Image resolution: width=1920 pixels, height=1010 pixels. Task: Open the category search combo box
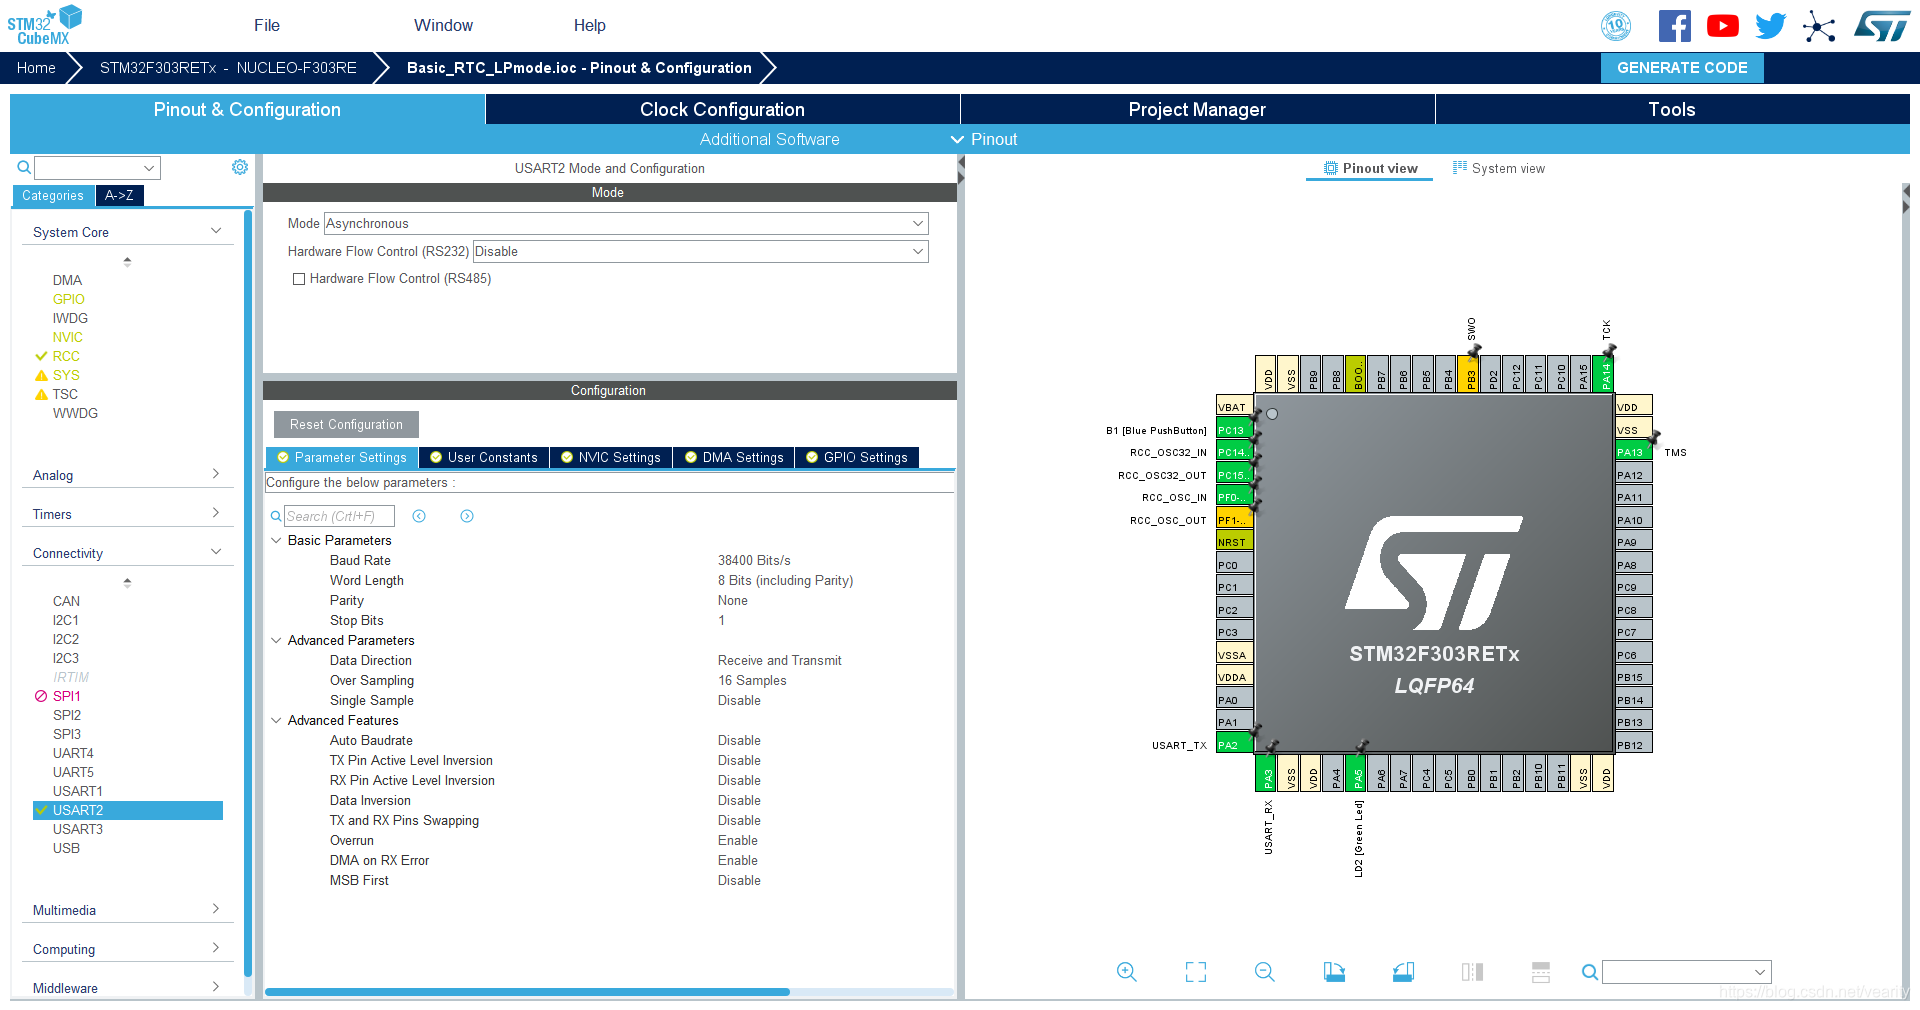[97, 168]
